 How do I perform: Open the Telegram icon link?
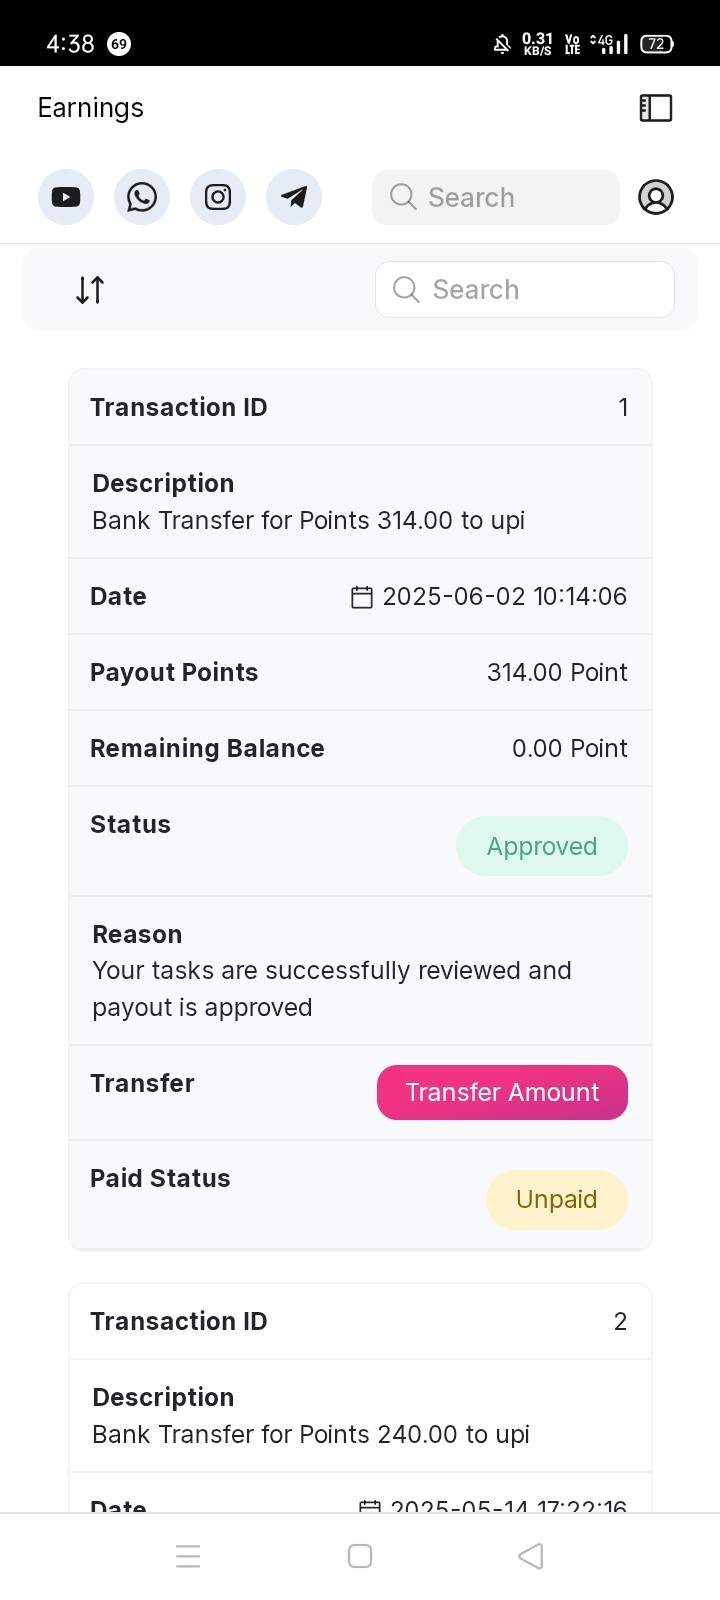(x=294, y=197)
